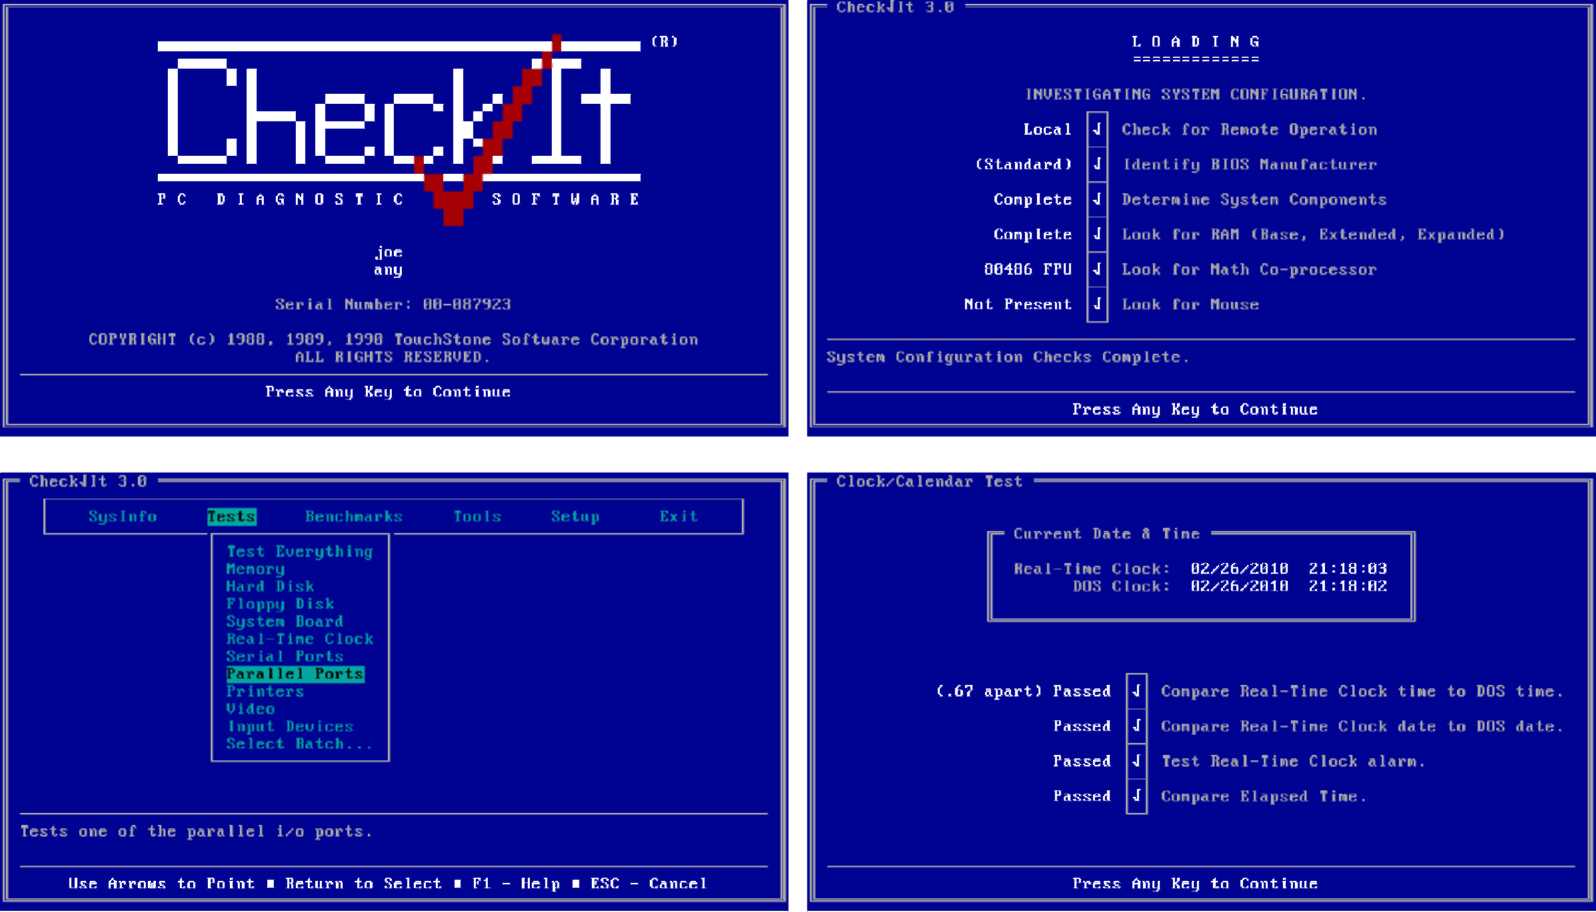Click the LOADING heading
This screenshot has height=912, width=1596.
coord(1195,42)
